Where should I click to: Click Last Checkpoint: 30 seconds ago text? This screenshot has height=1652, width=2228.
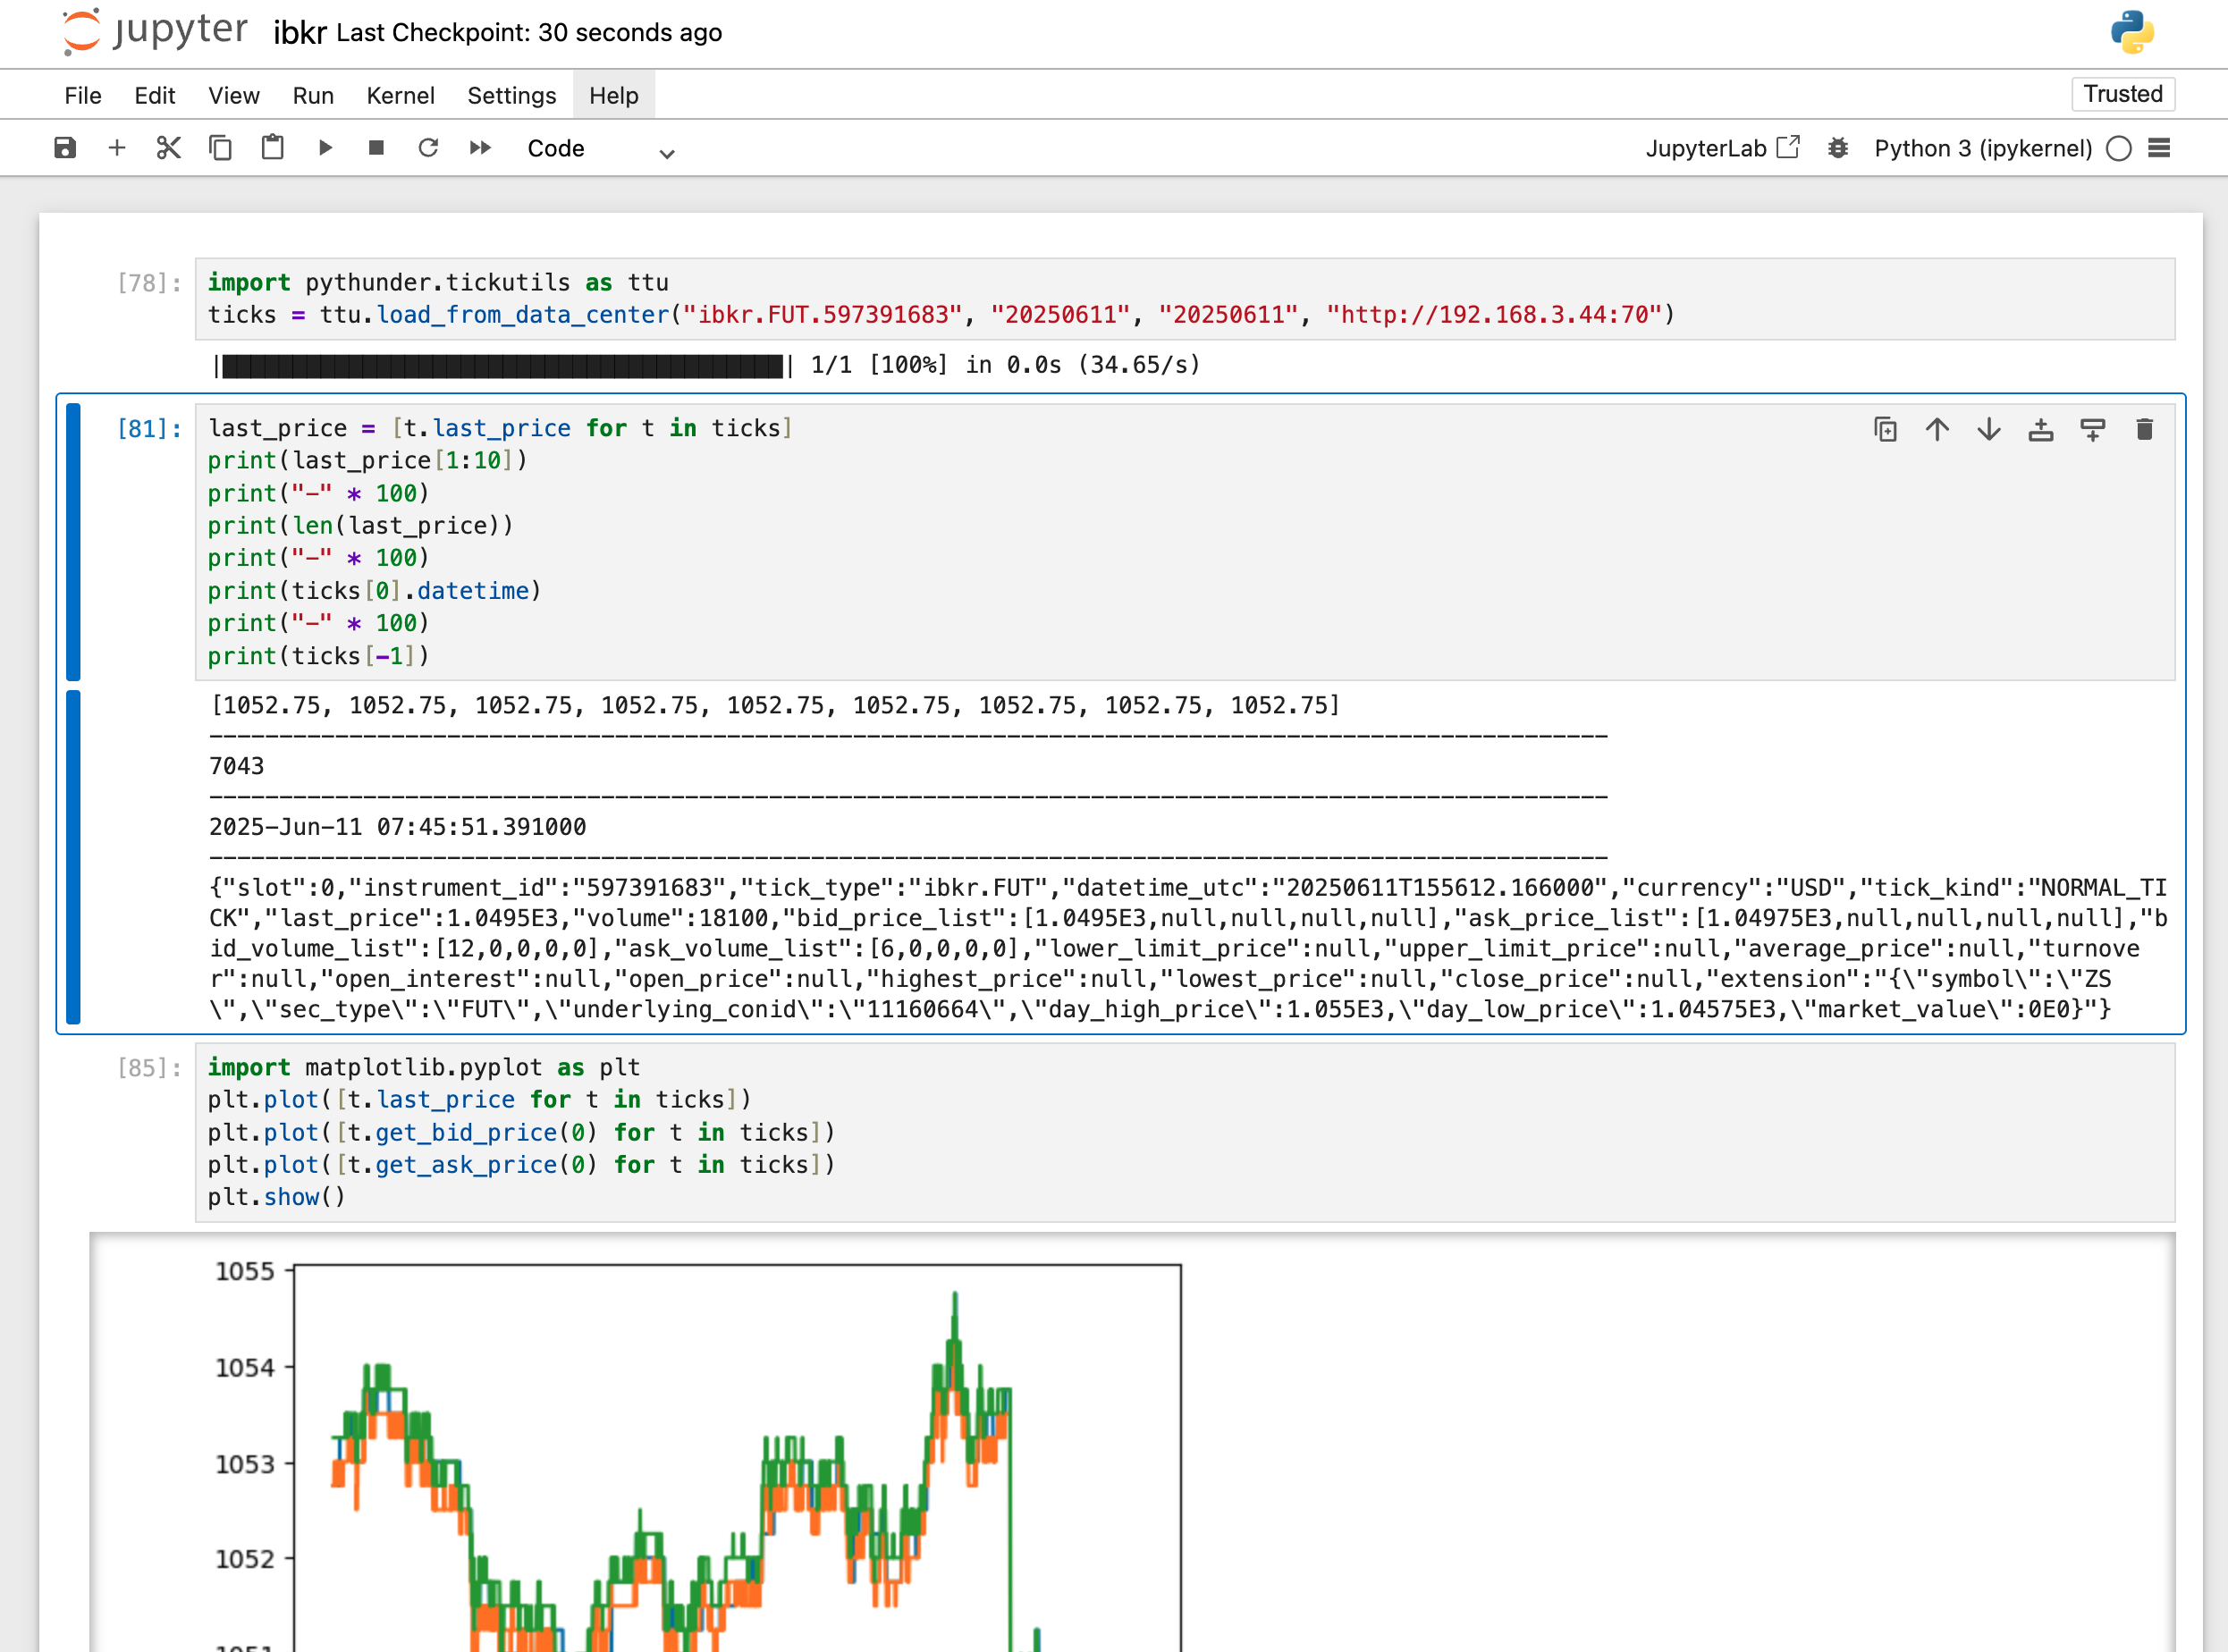click(x=529, y=33)
